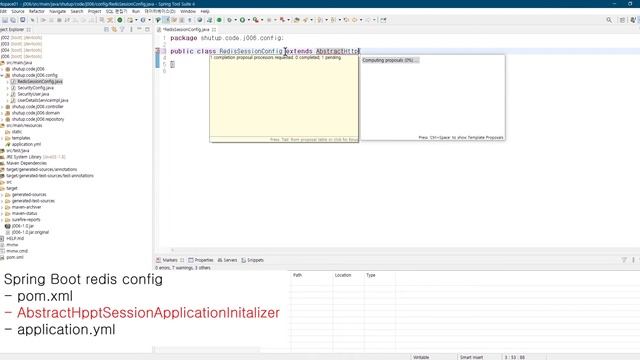Expand the maven-archiver folder
This screenshot has width=640, height=360.
tap(2, 207)
